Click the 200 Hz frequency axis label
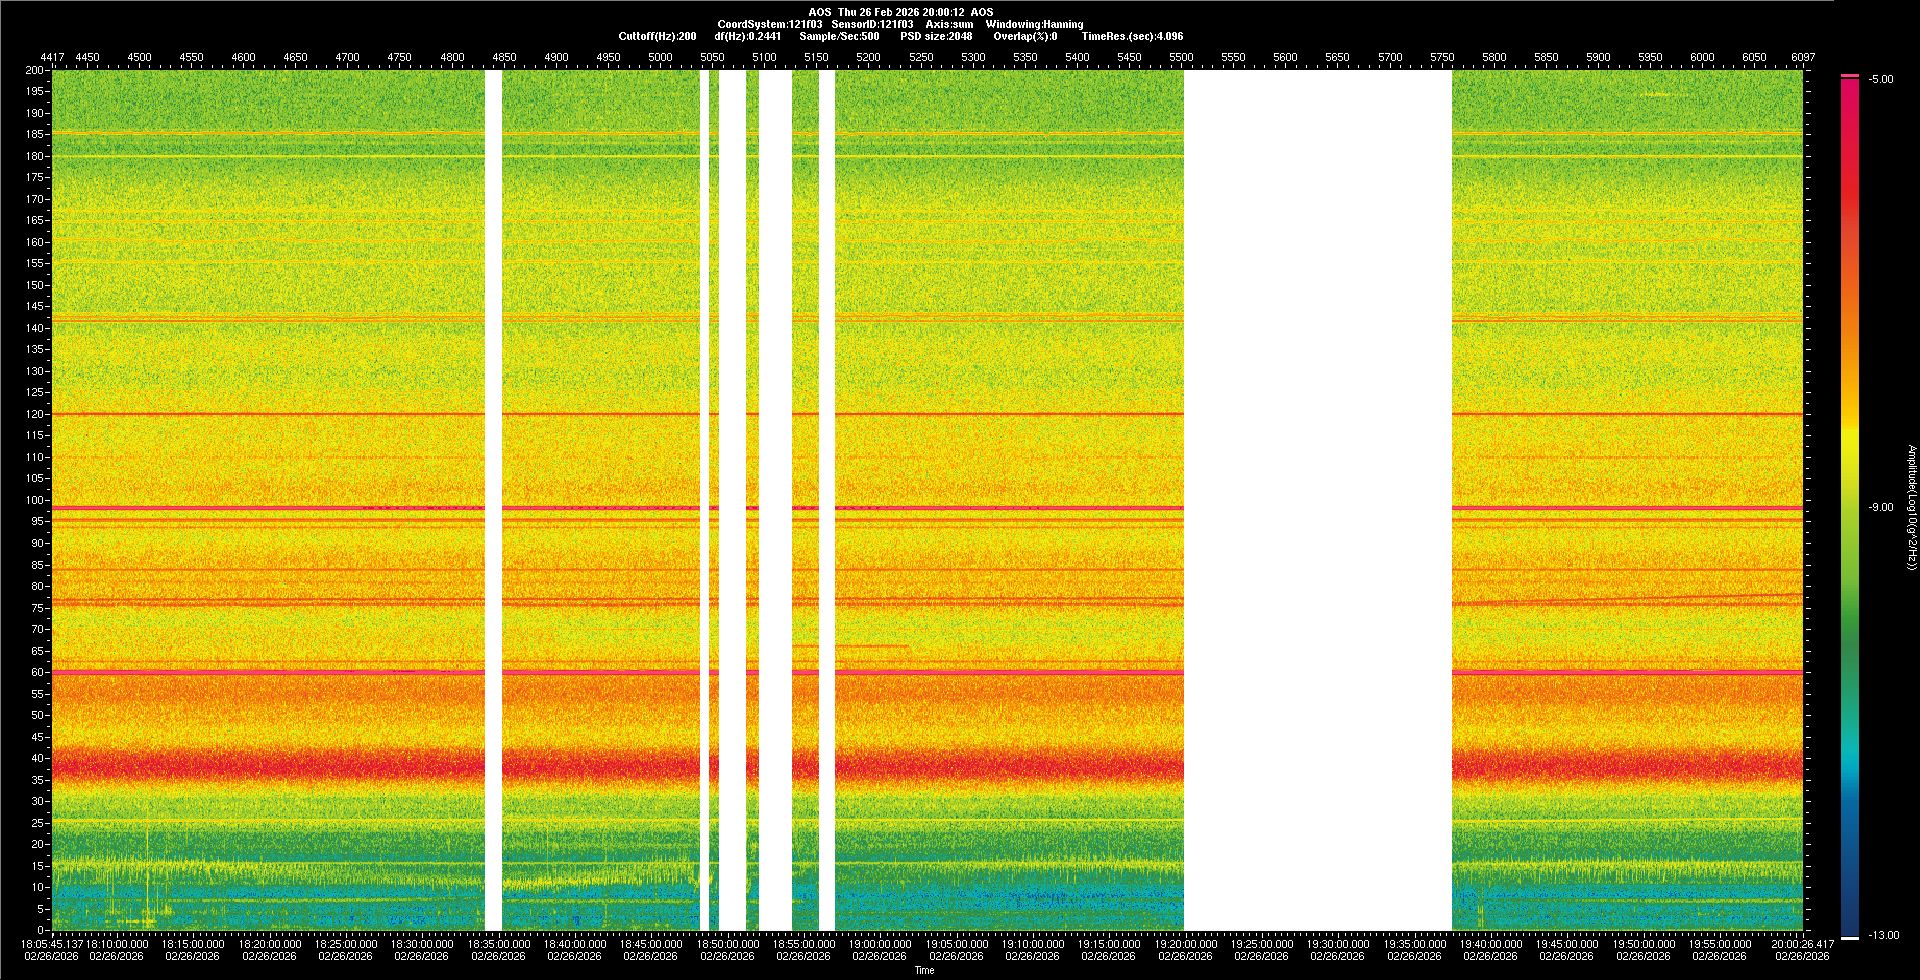 34,70
